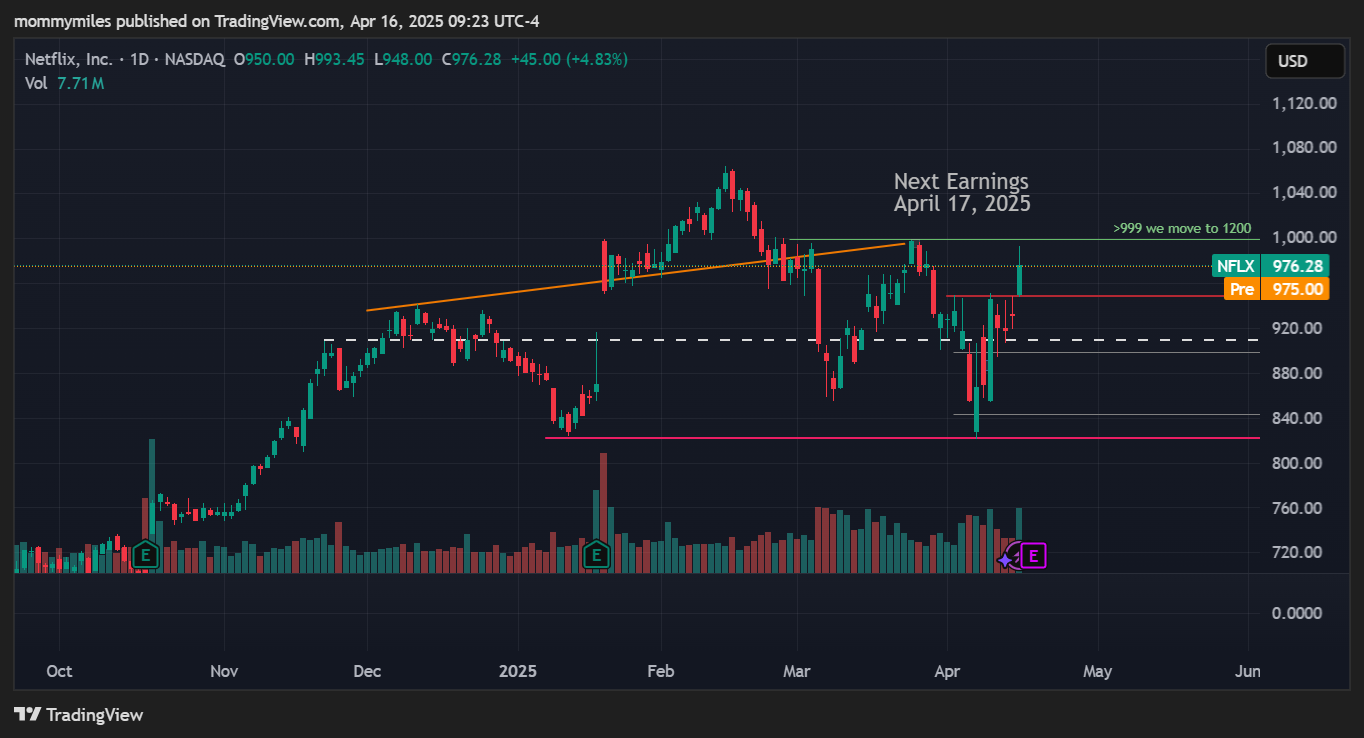Image resolution: width=1364 pixels, height=738 pixels.
Task: Open the green October earnings E marker
Action: [146, 554]
